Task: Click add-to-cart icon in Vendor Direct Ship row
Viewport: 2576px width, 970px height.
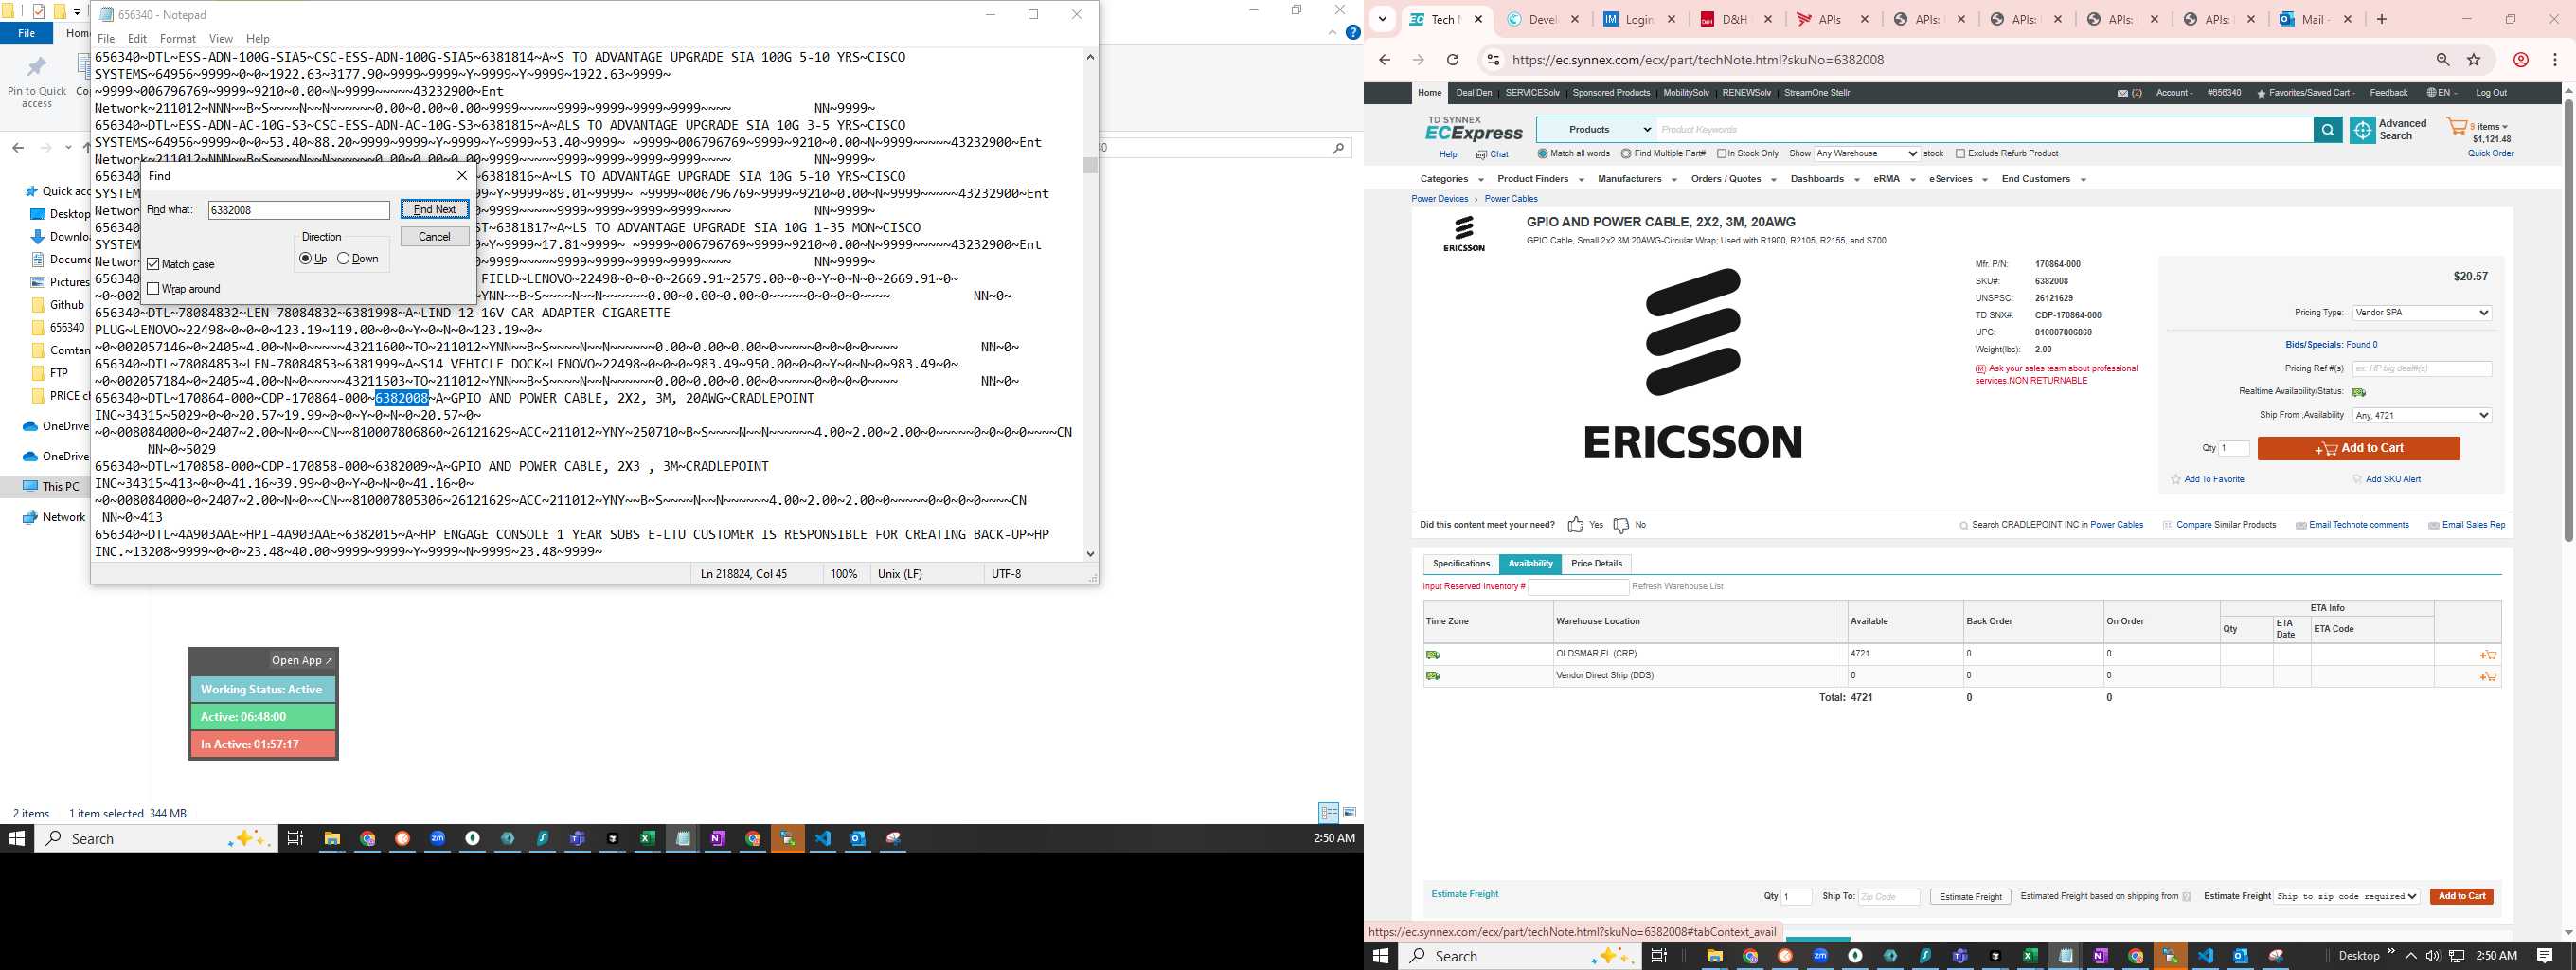Action: point(2487,677)
